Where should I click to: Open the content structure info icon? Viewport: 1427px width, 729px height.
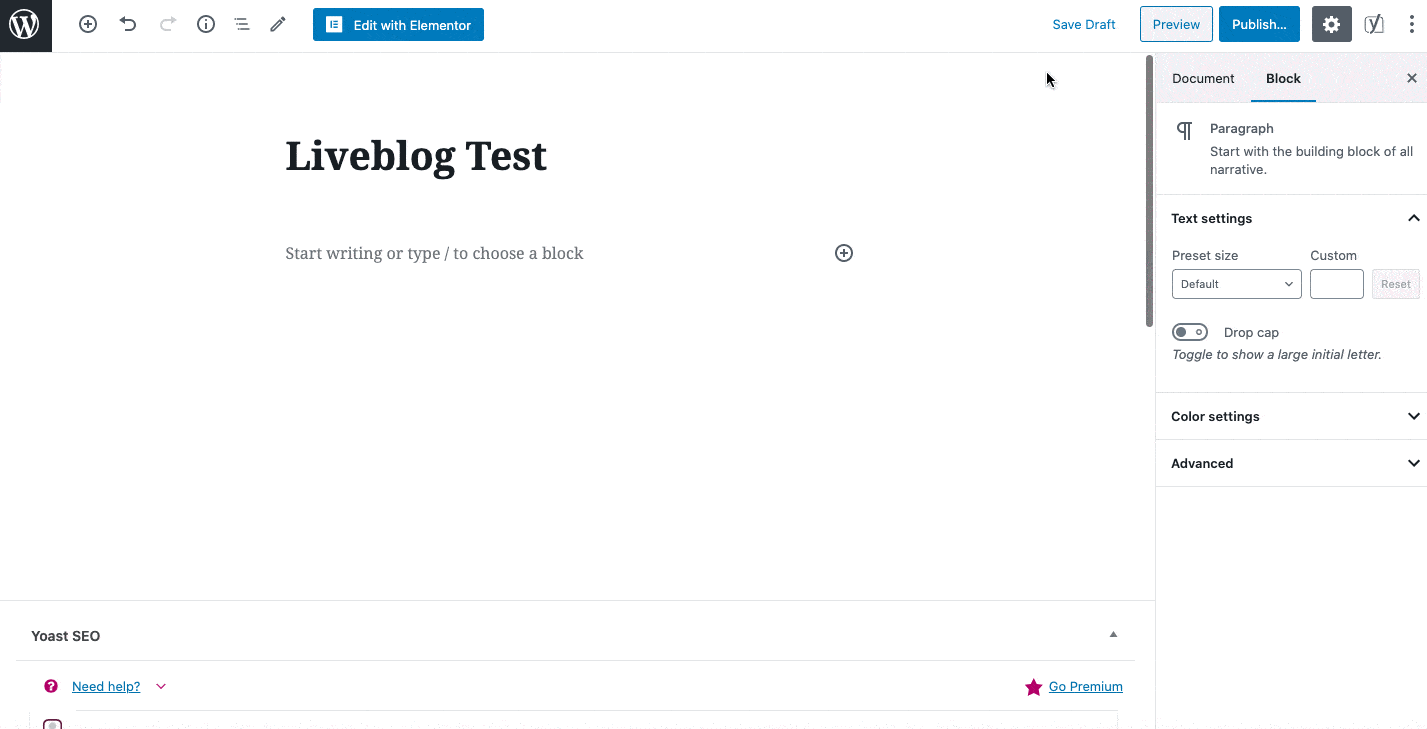(x=206, y=24)
